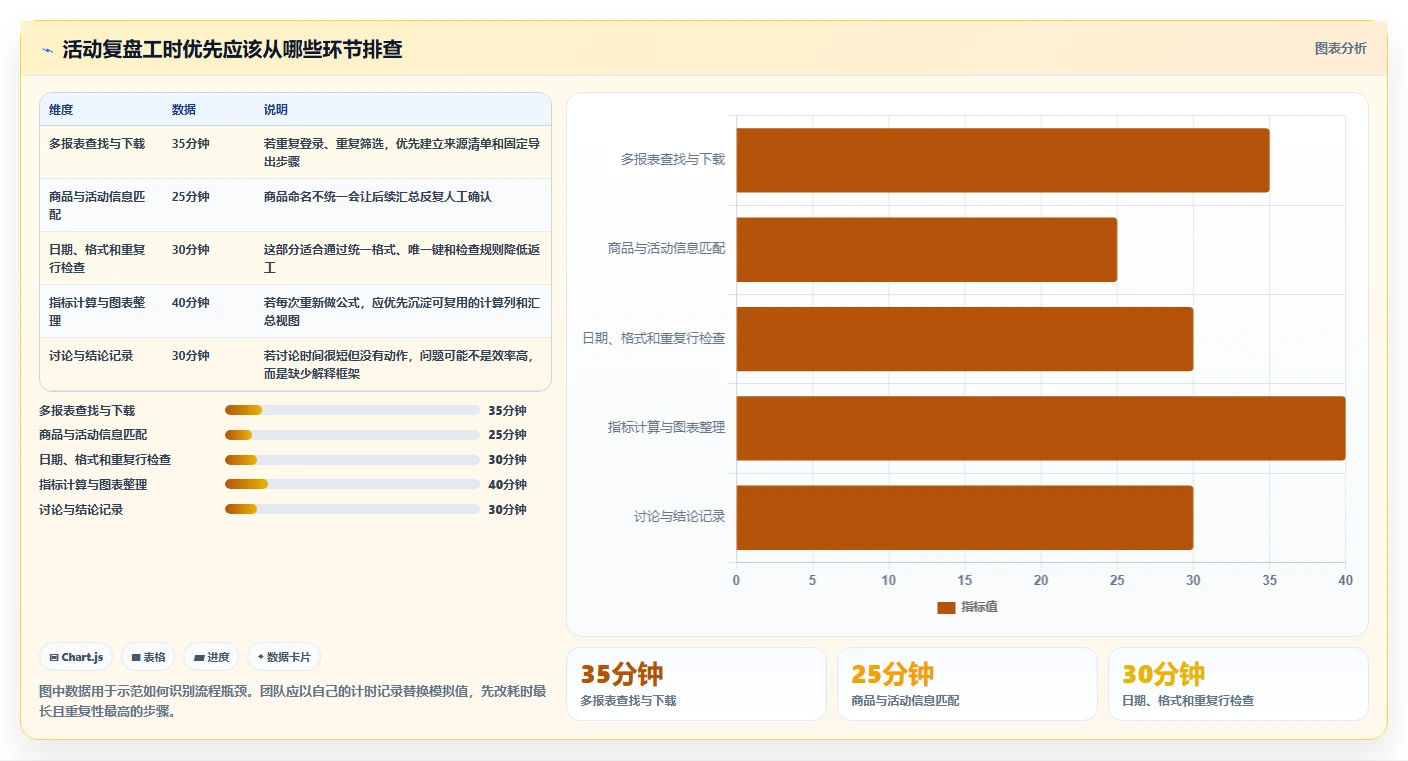Click the footer note starting 图中数据用于示范

[293, 702]
